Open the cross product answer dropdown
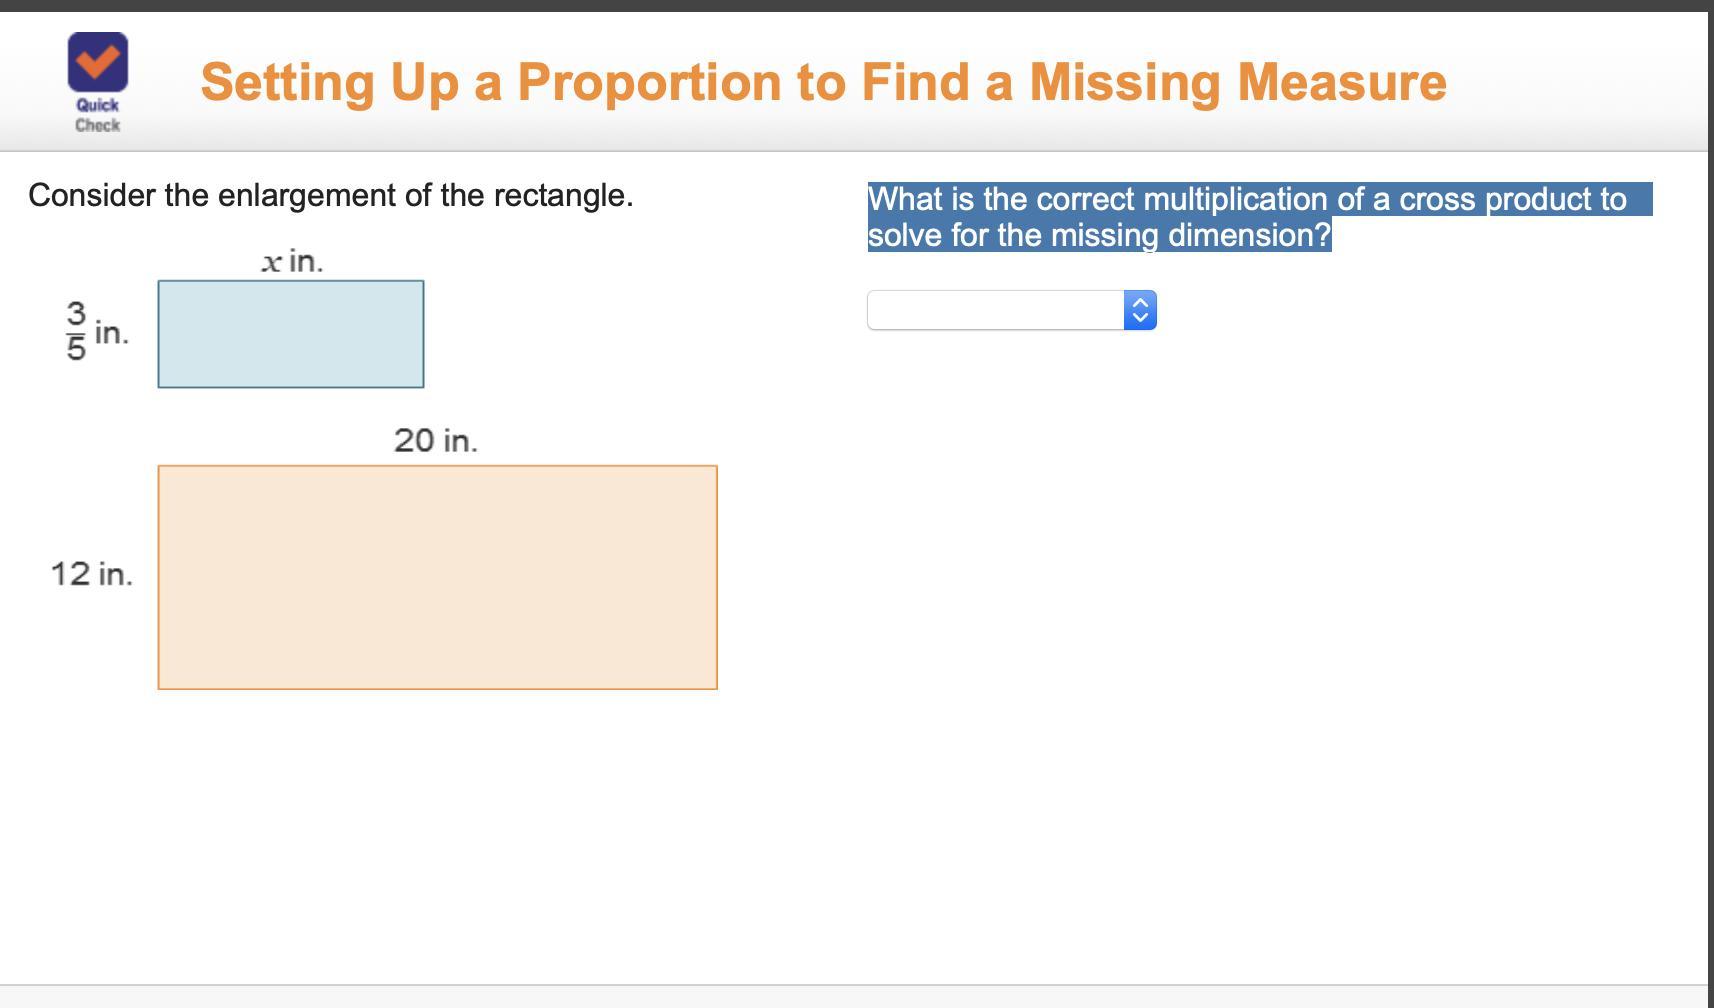Image resolution: width=1714 pixels, height=1008 pixels. pyautogui.click(x=1011, y=310)
